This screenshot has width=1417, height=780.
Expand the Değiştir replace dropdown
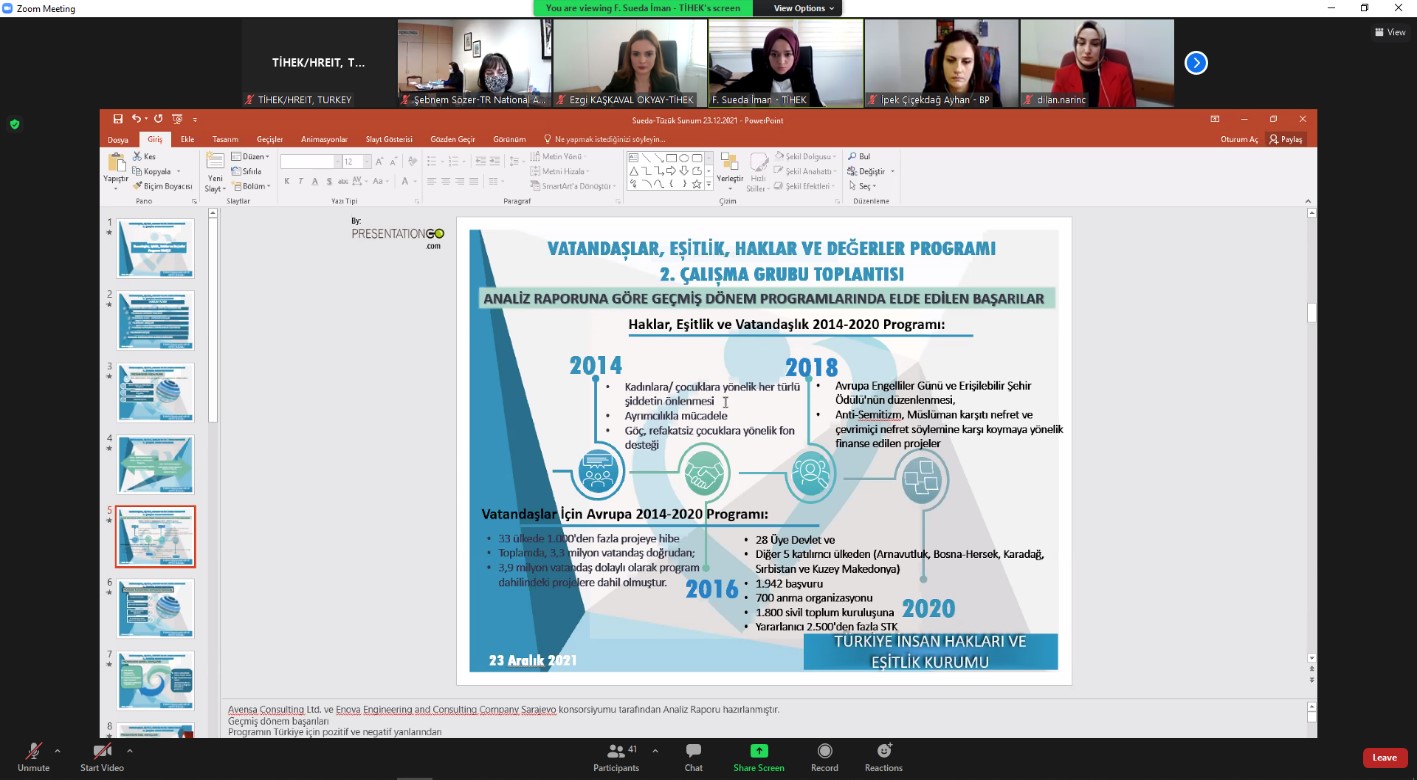[x=871, y=171]
